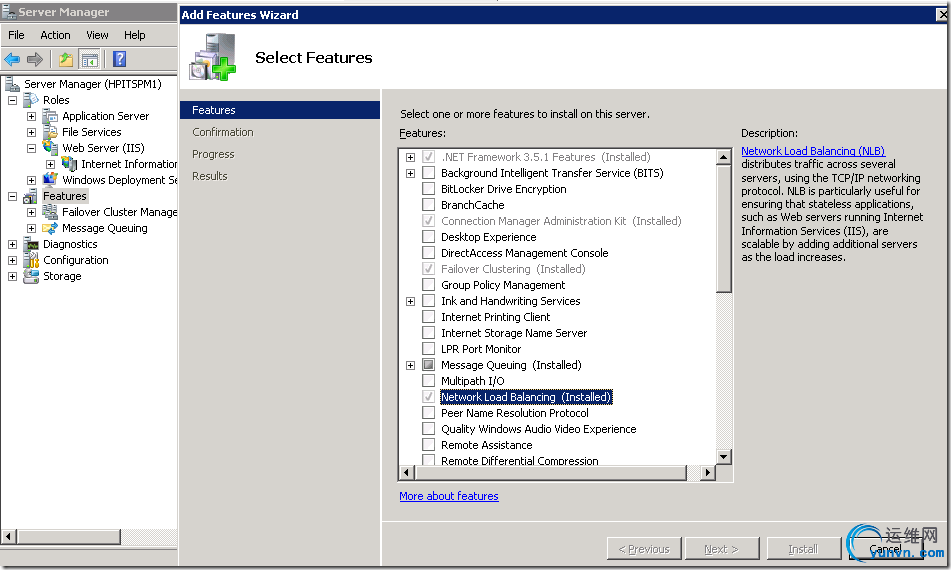Click the blue Help toolbar icon

119,59
